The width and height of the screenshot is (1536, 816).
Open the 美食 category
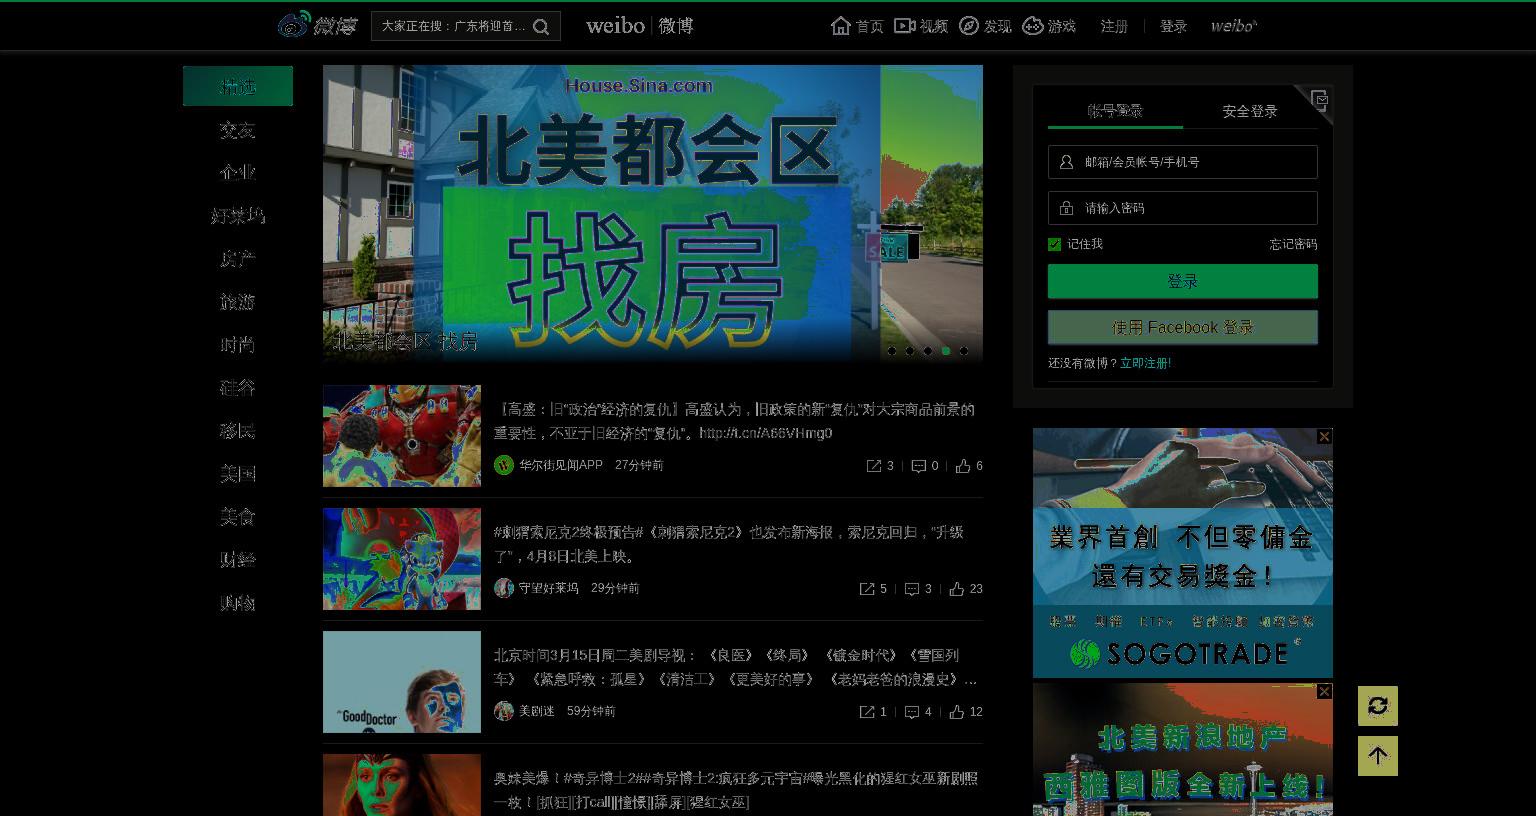click(x=238, y=517)
